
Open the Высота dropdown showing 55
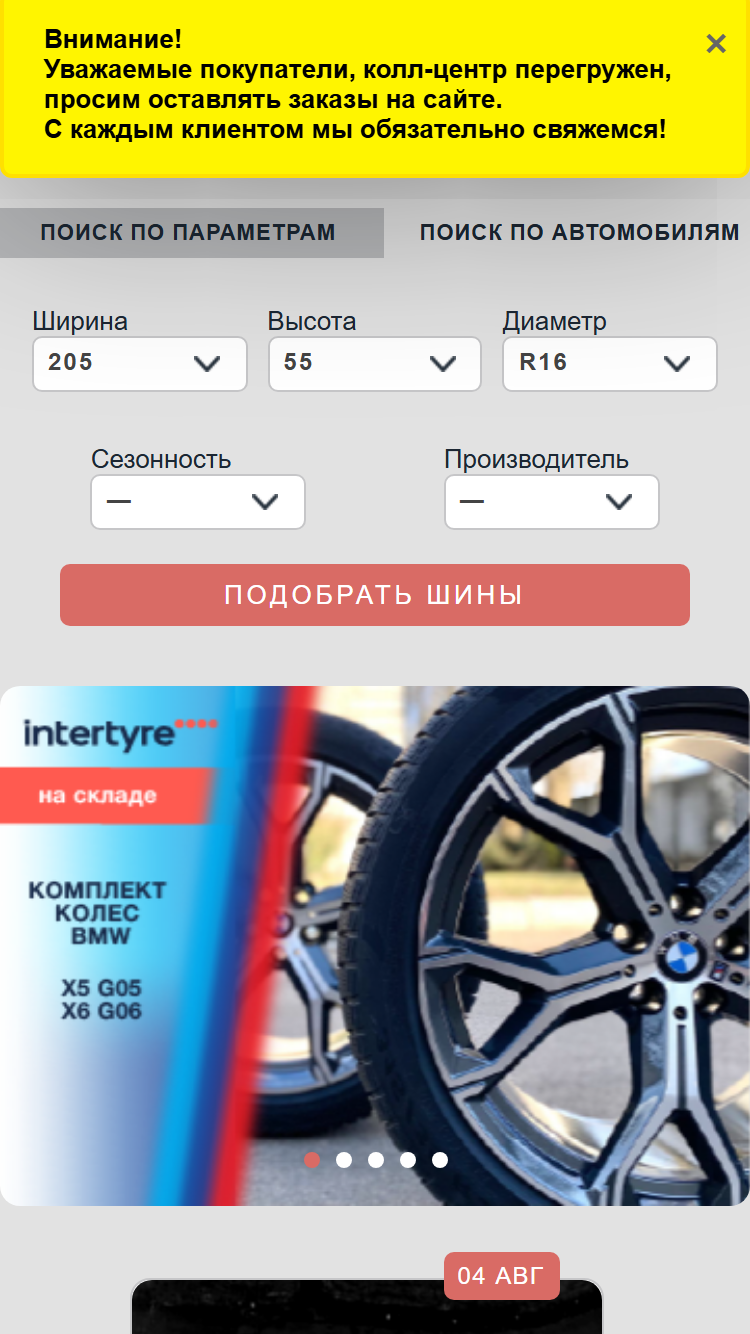[375, 363]
